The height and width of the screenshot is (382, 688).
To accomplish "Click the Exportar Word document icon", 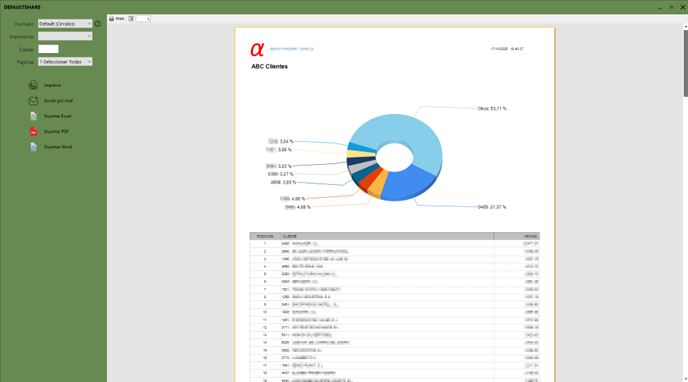I will coord(33,147).
